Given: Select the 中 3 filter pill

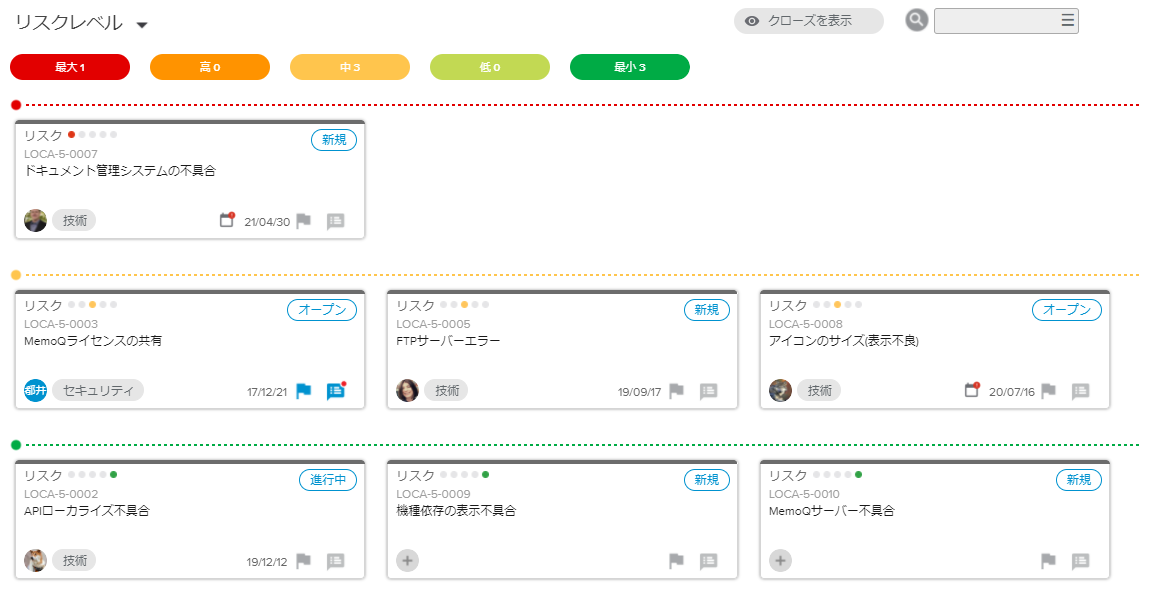Looking at the screenshot, I should tap(350, 67).
